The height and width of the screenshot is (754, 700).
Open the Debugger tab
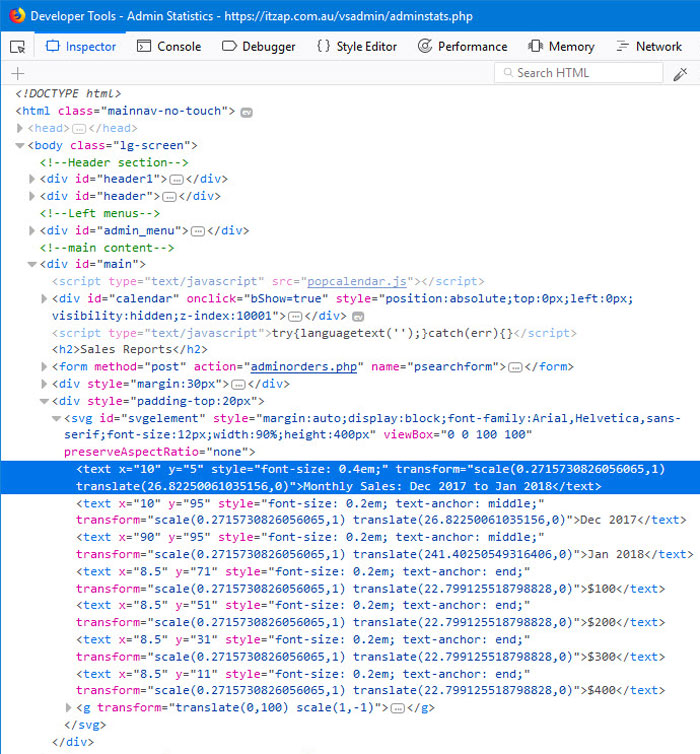[258, 46]
